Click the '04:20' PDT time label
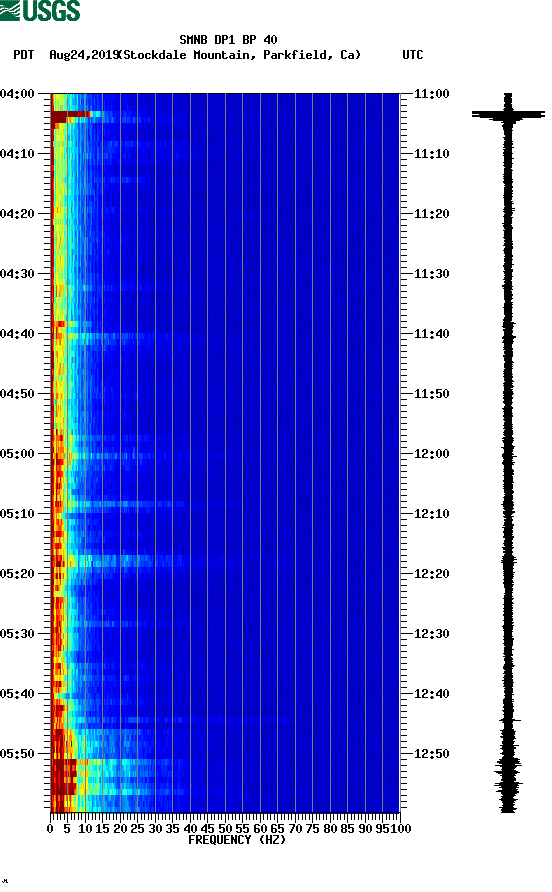Viewport: 552px width, 892px height. tap(18, 214)
